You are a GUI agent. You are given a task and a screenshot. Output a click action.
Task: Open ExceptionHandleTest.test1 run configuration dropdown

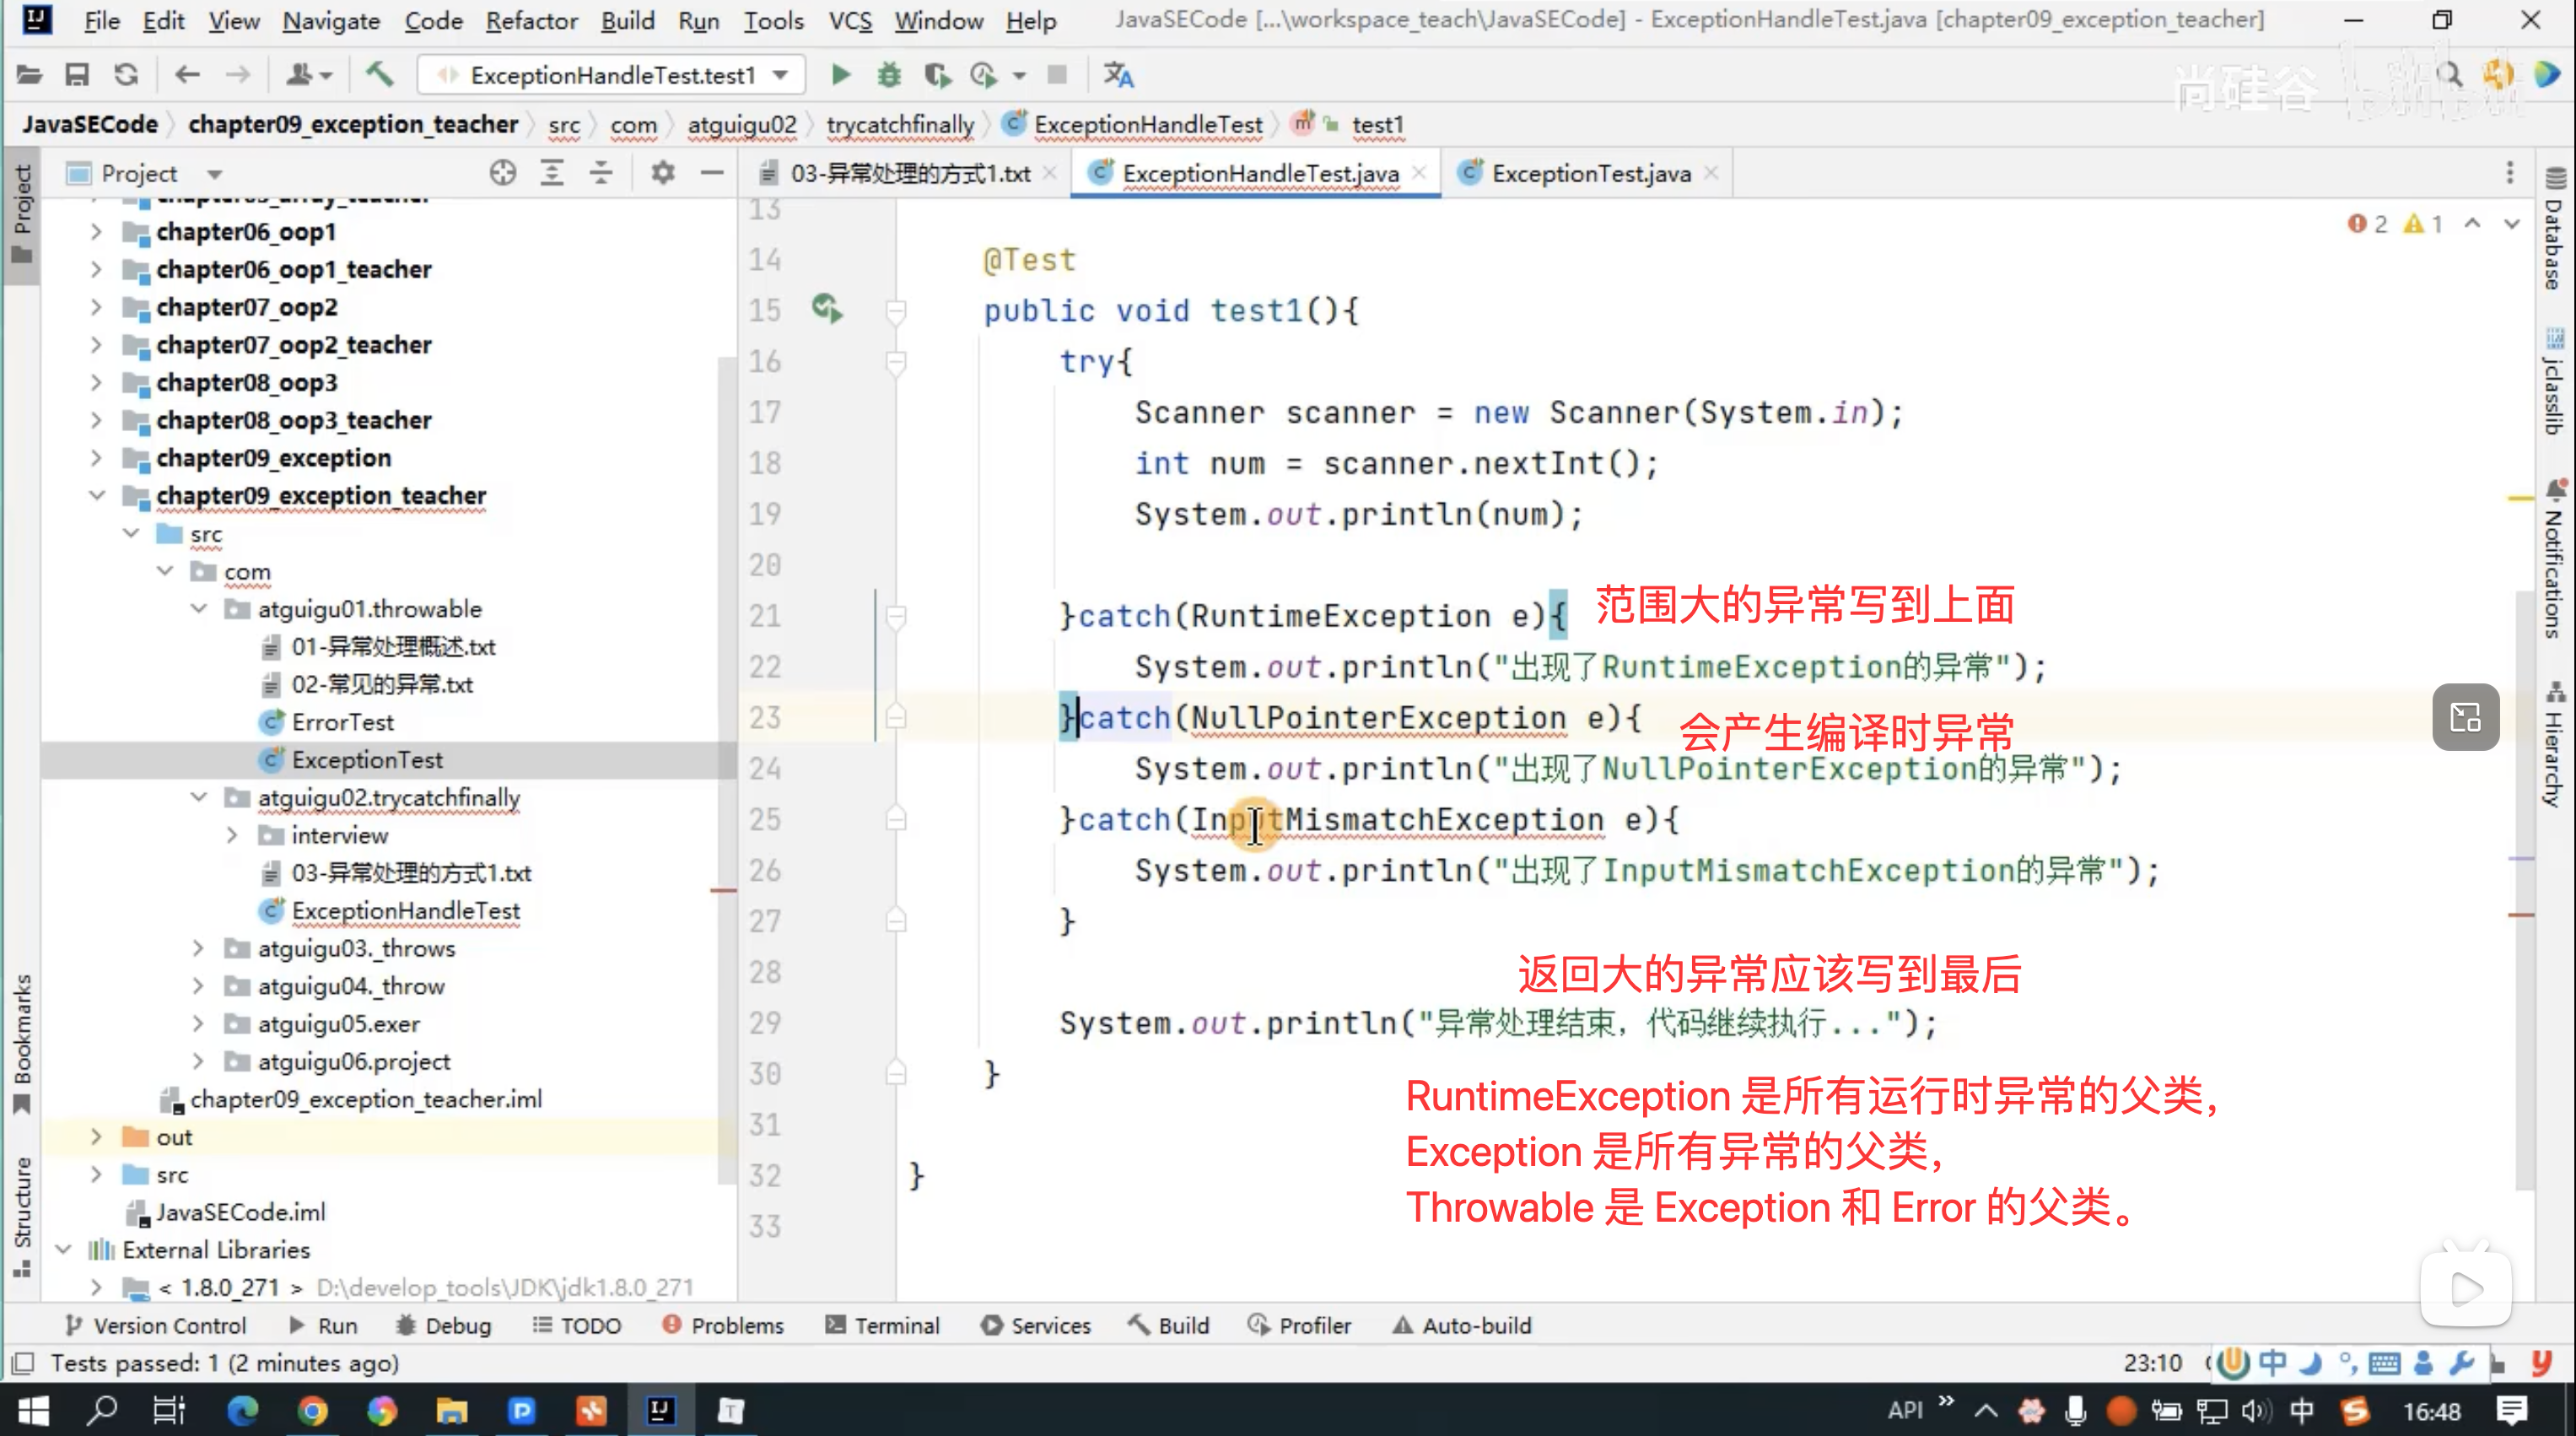pos(782,75)
